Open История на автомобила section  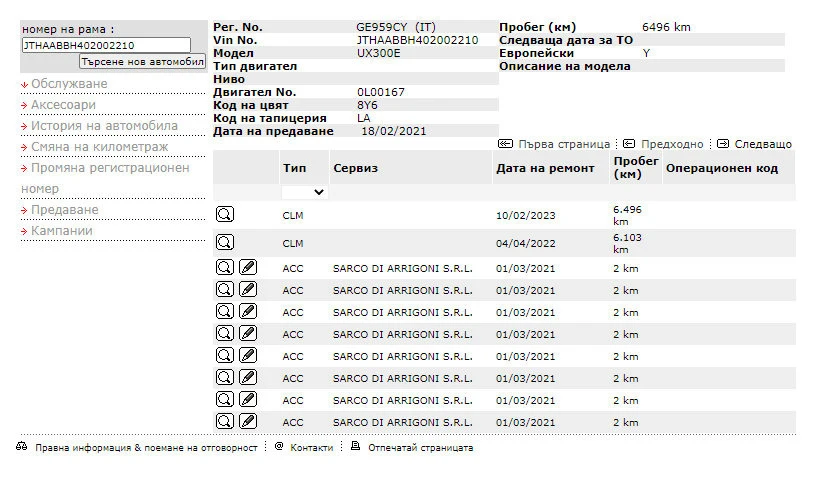104,126
